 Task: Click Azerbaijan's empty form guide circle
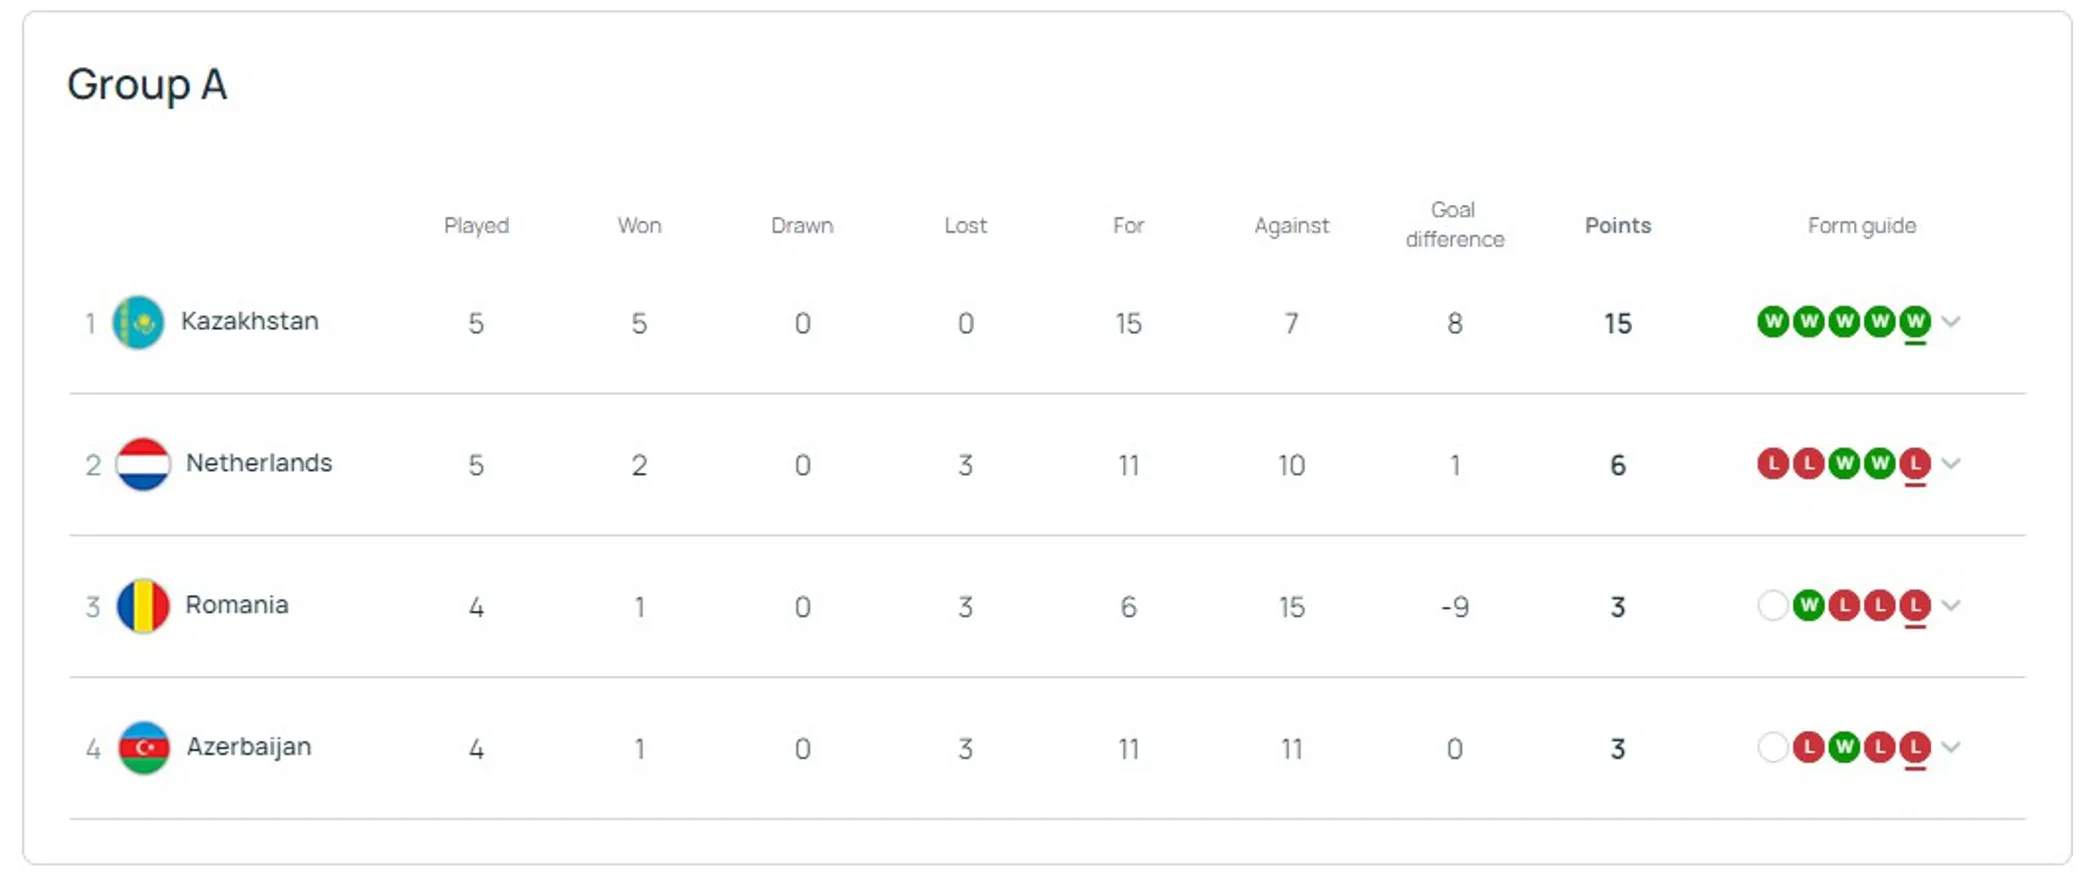1773,748
